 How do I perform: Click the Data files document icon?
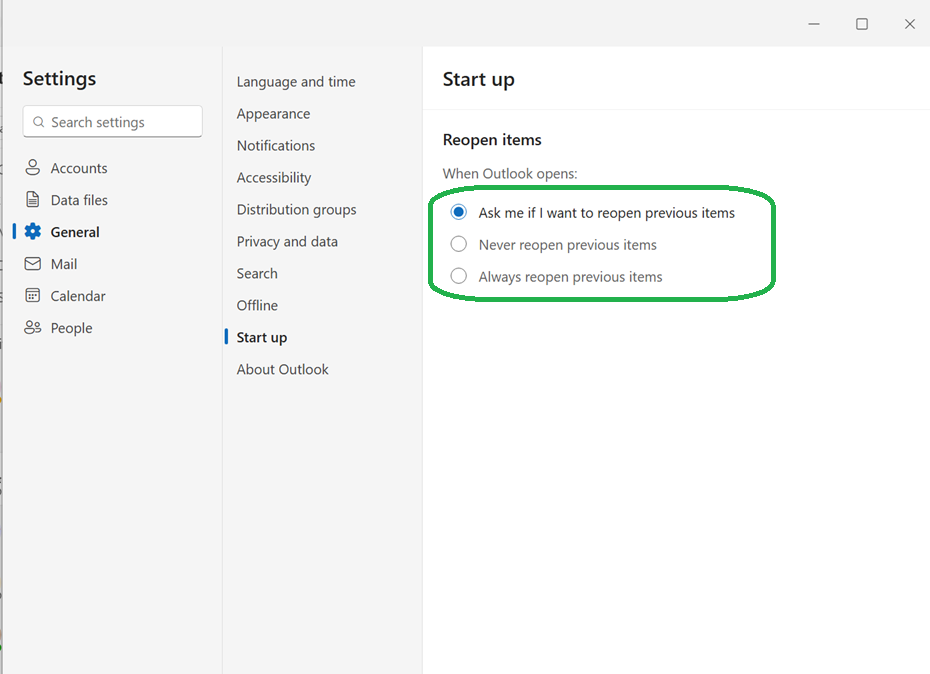33,199
